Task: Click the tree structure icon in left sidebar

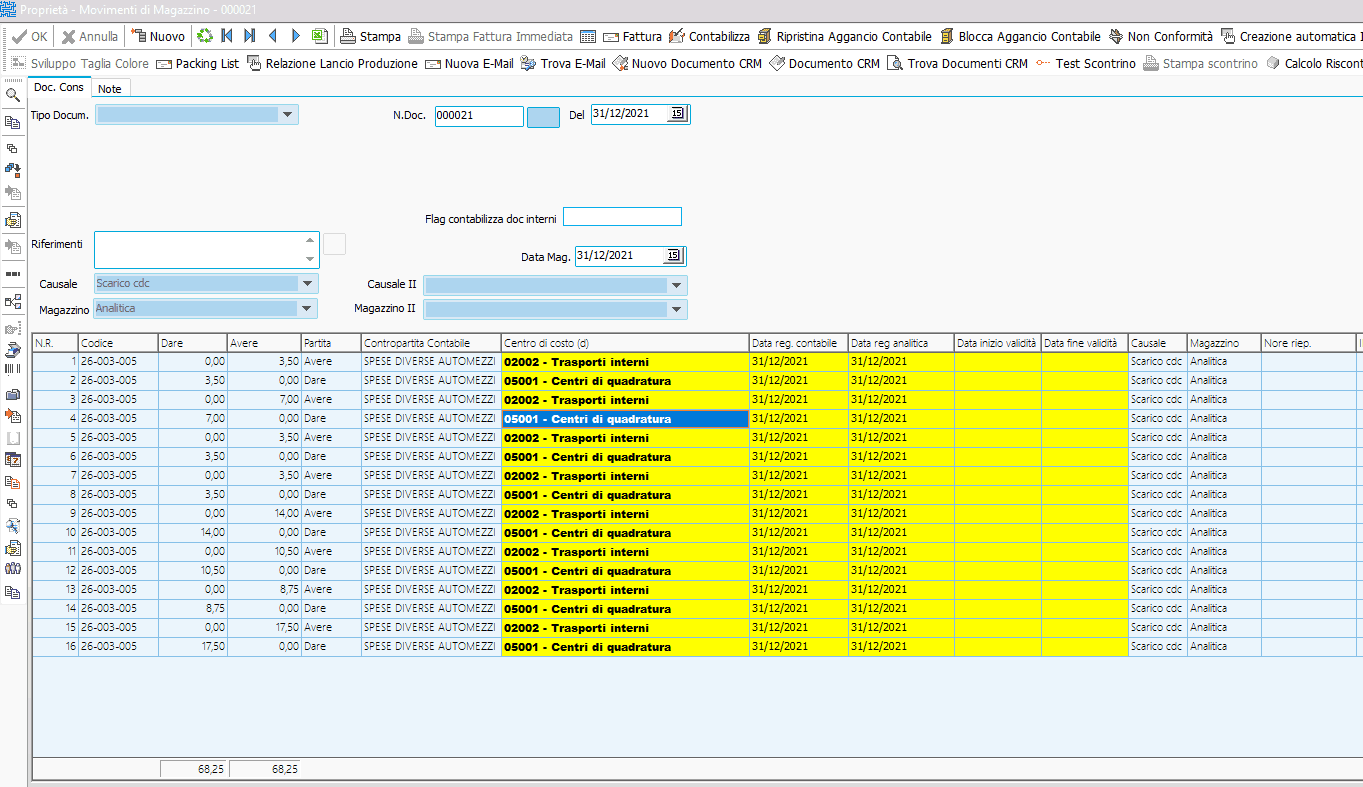Action: click(13, 300)
